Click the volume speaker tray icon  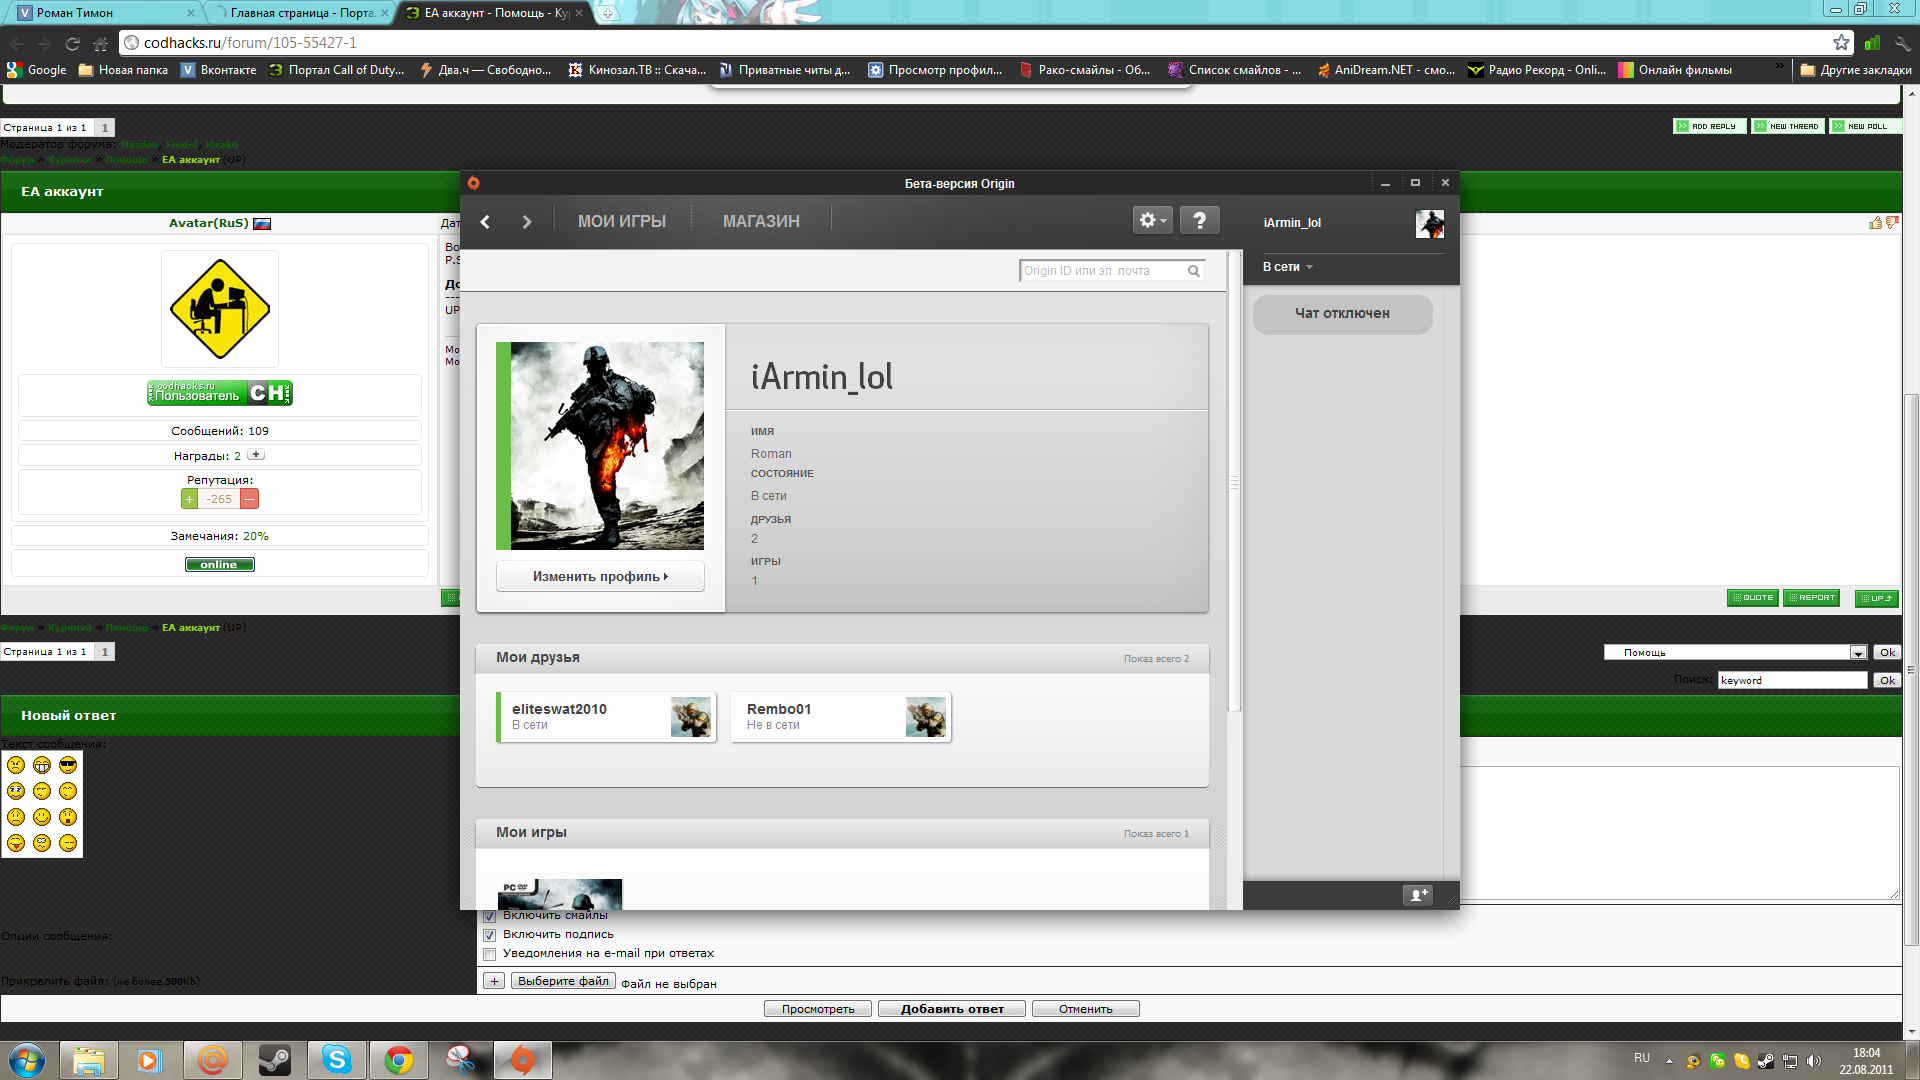click(1814, 1061)
